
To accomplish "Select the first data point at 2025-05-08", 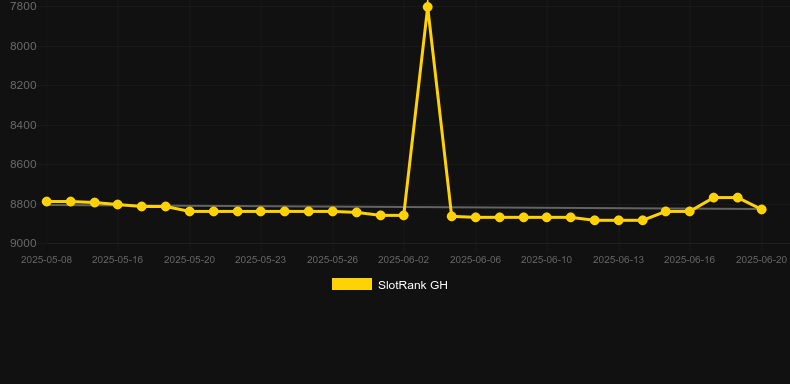I will (47, 202).
